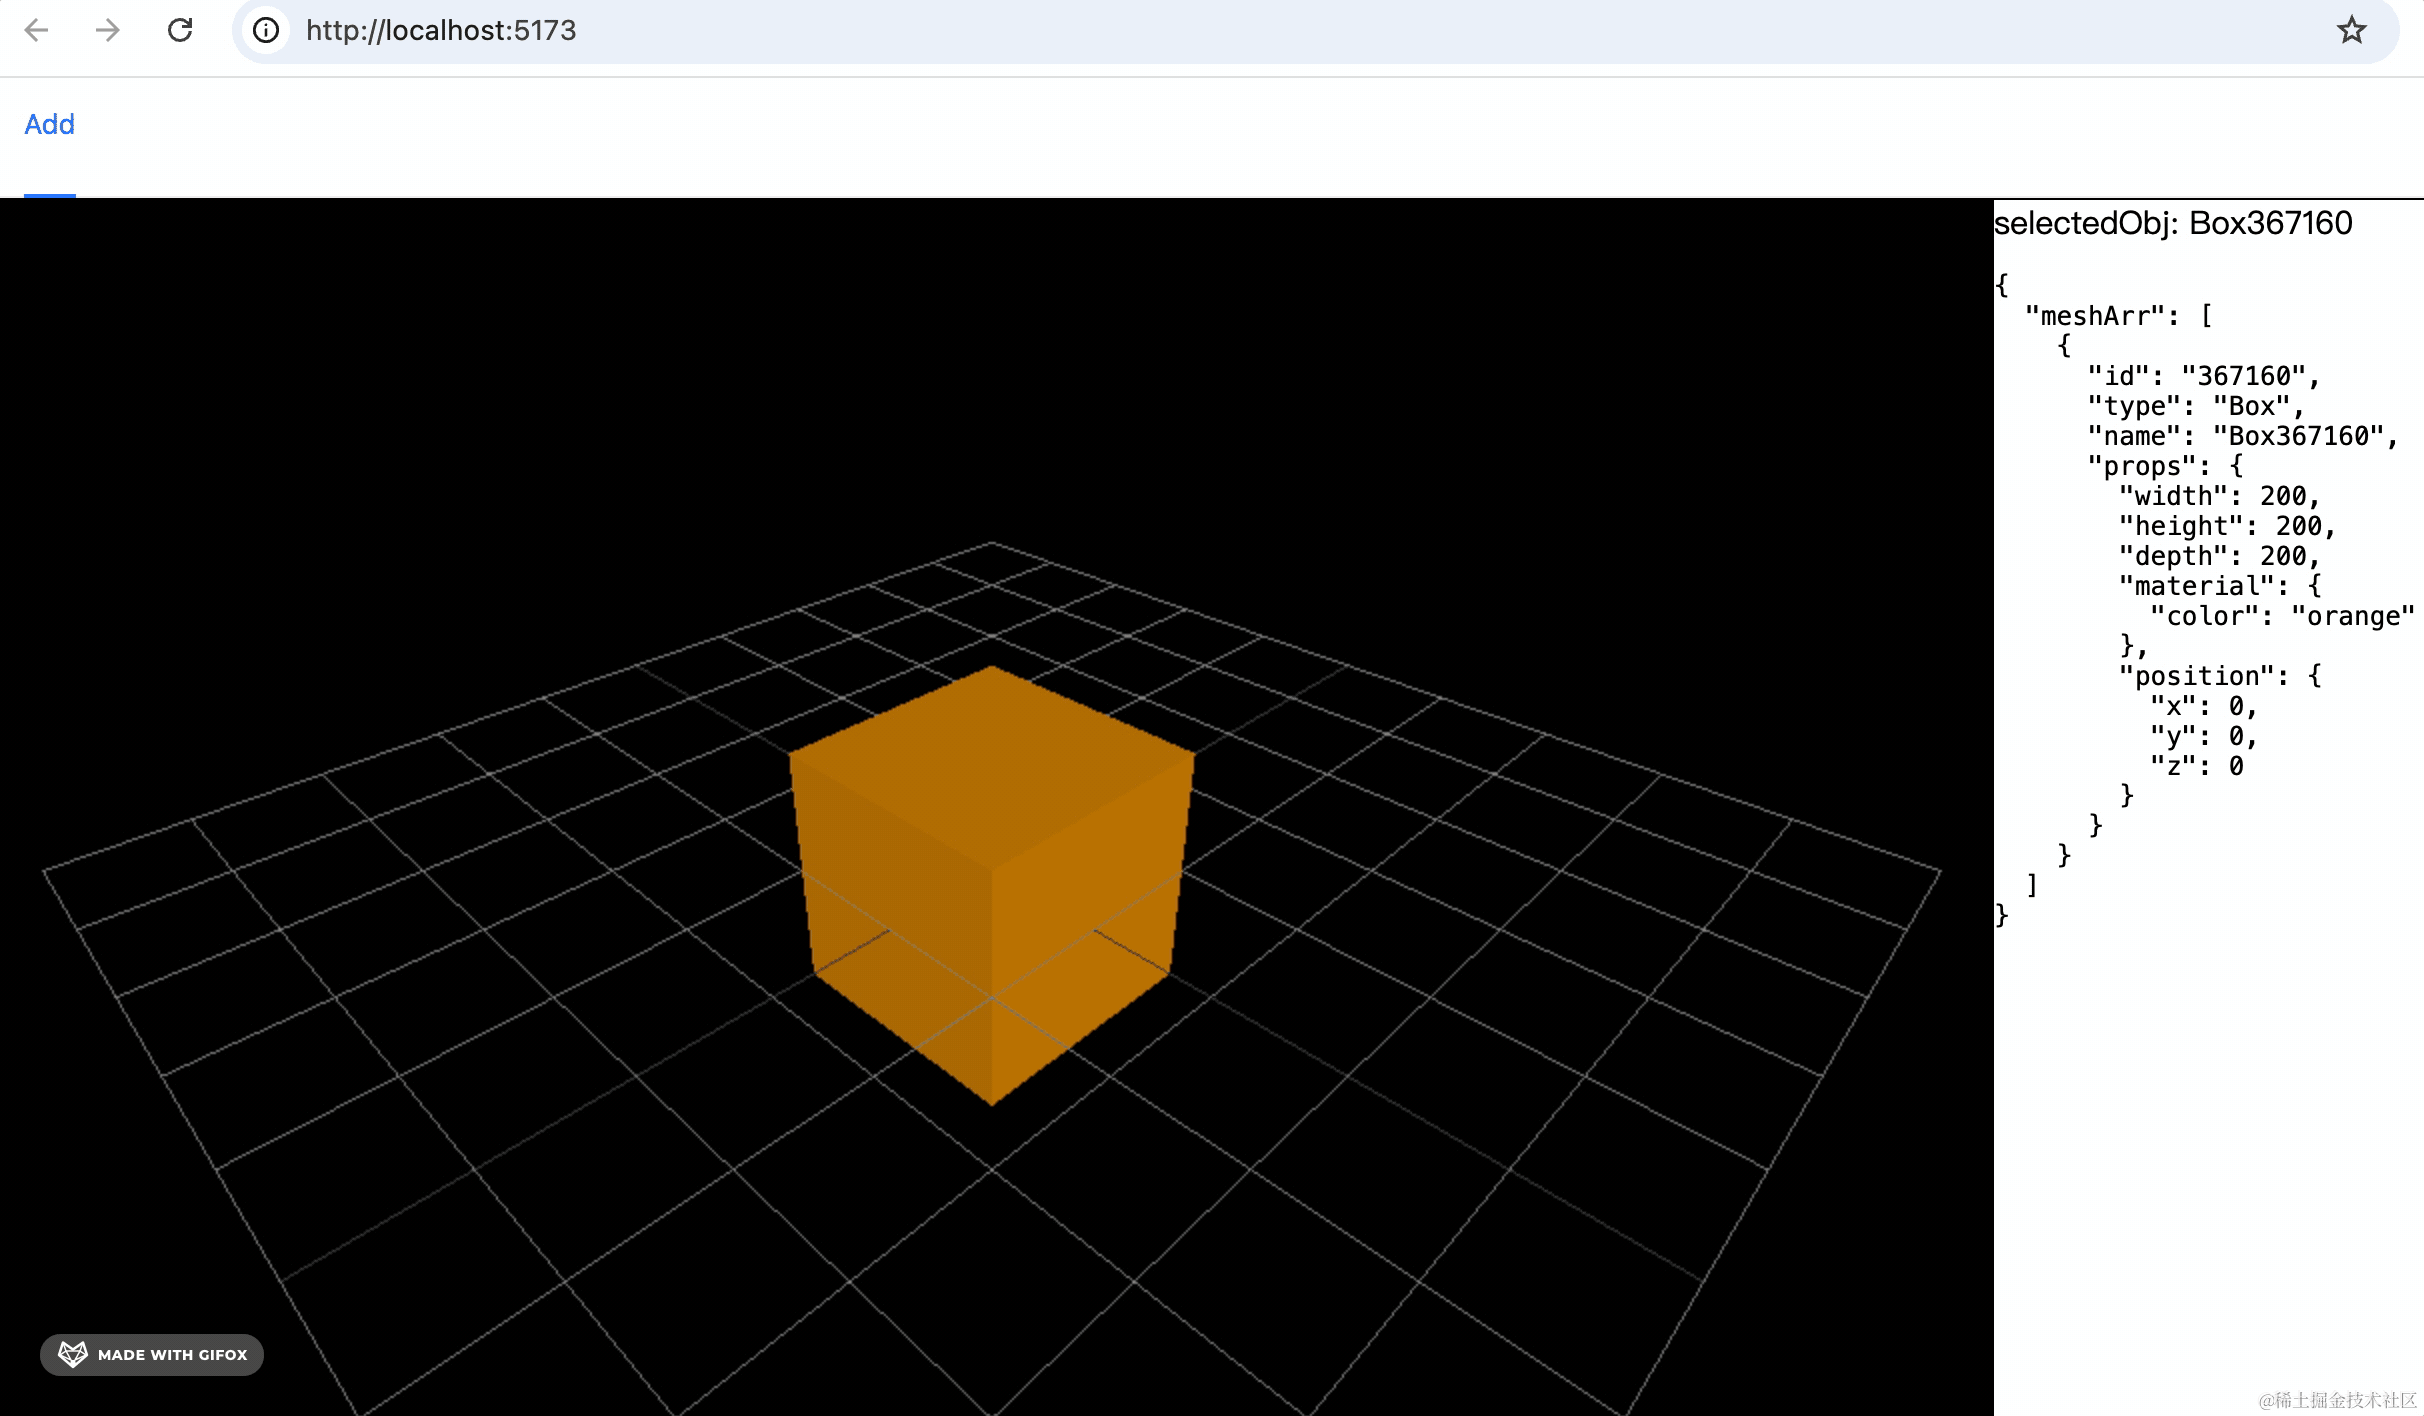This screenshot has width=2424, height=1416.
Task: Click the "material": { line
Action: pyautogui.click(x=2220, y=586)
